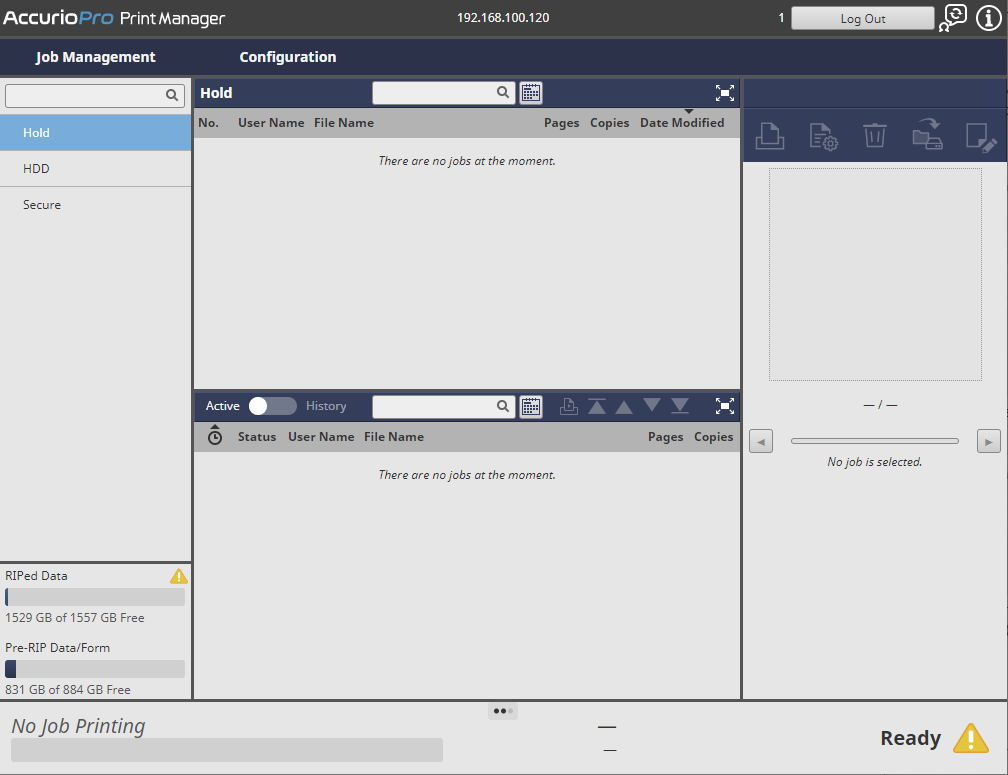This screenshot has height=775, width=1008.
Task: Expand the Hold list to full view
Action: coord(724,93)
